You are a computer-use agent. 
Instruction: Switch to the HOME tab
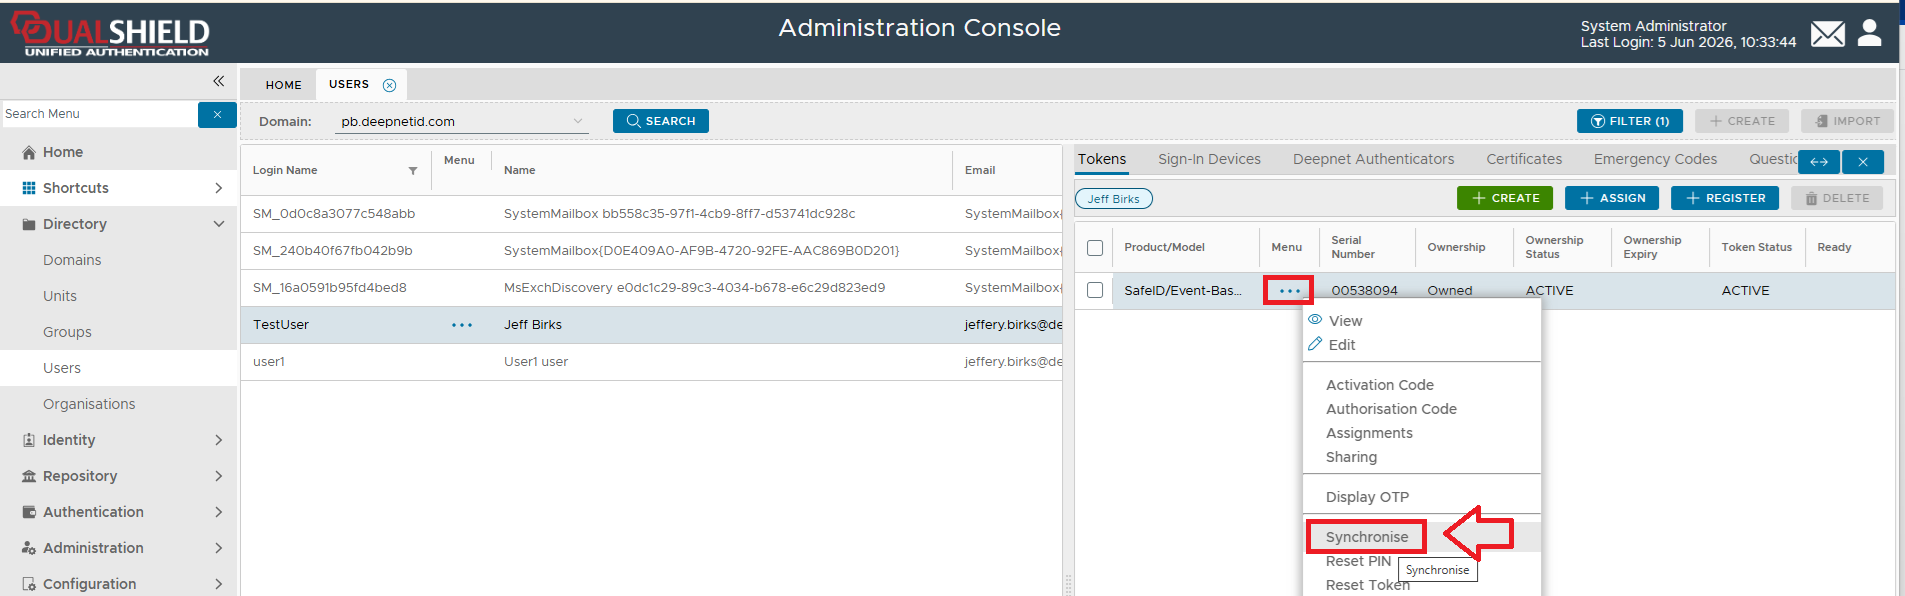click(x=284, y=85)
